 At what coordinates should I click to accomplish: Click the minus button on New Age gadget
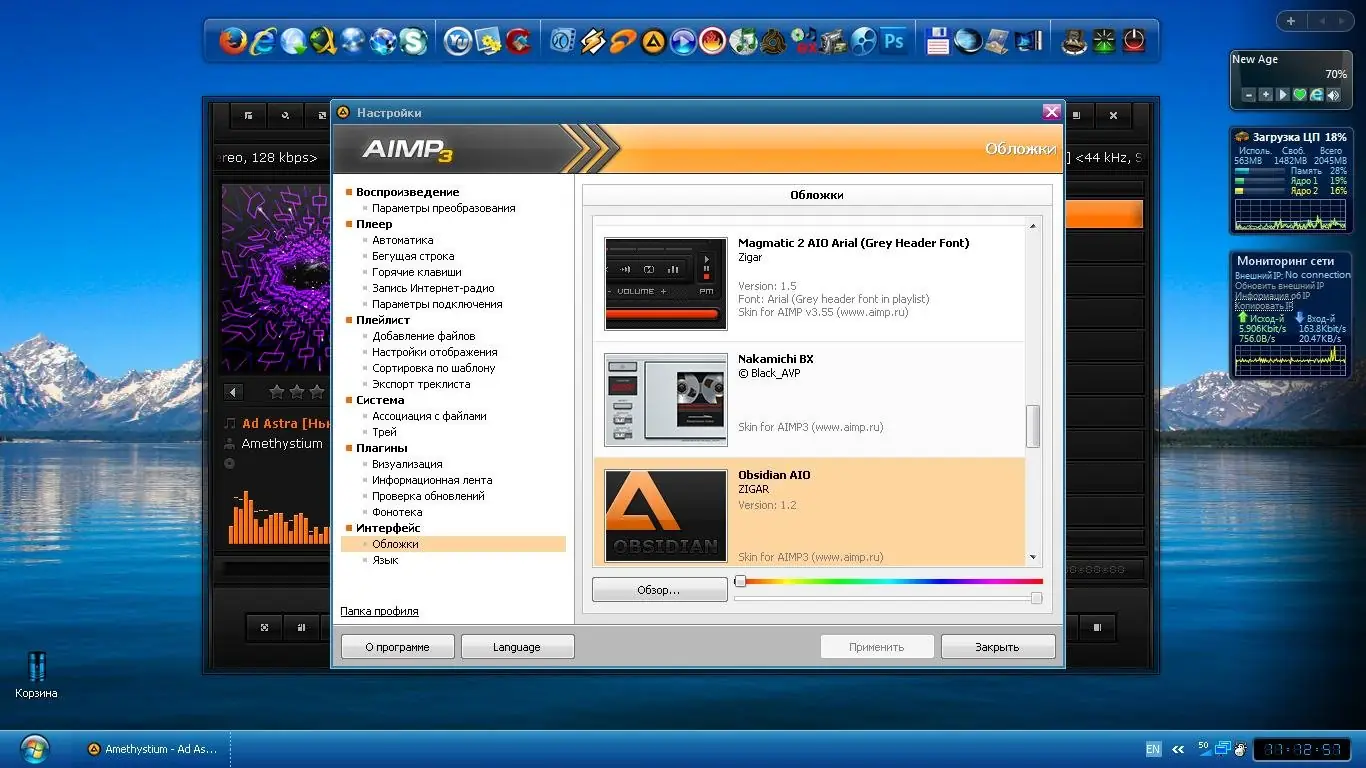[1249, 95]
